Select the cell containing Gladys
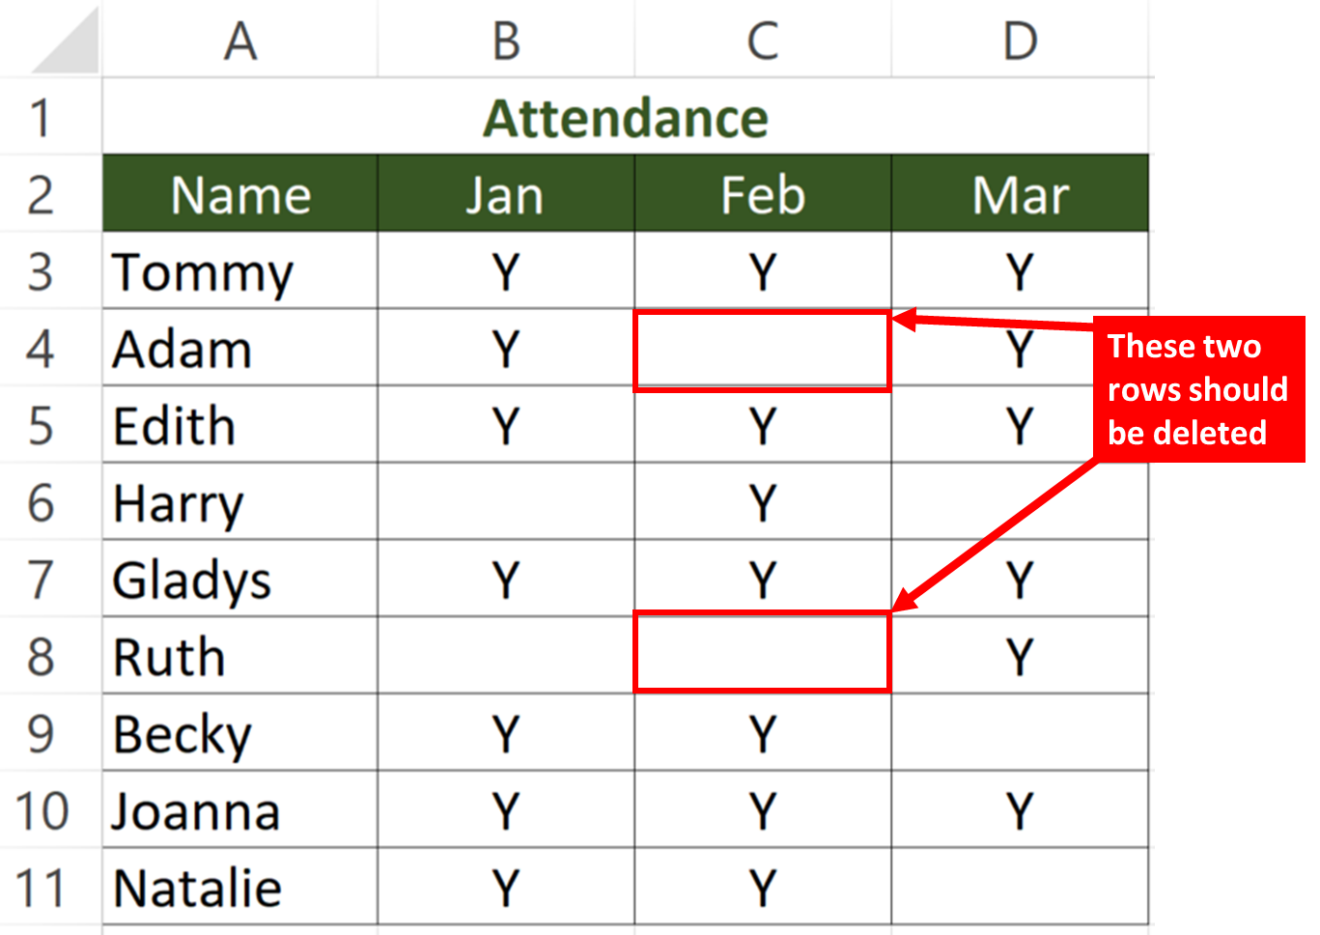 coord(240,580)
